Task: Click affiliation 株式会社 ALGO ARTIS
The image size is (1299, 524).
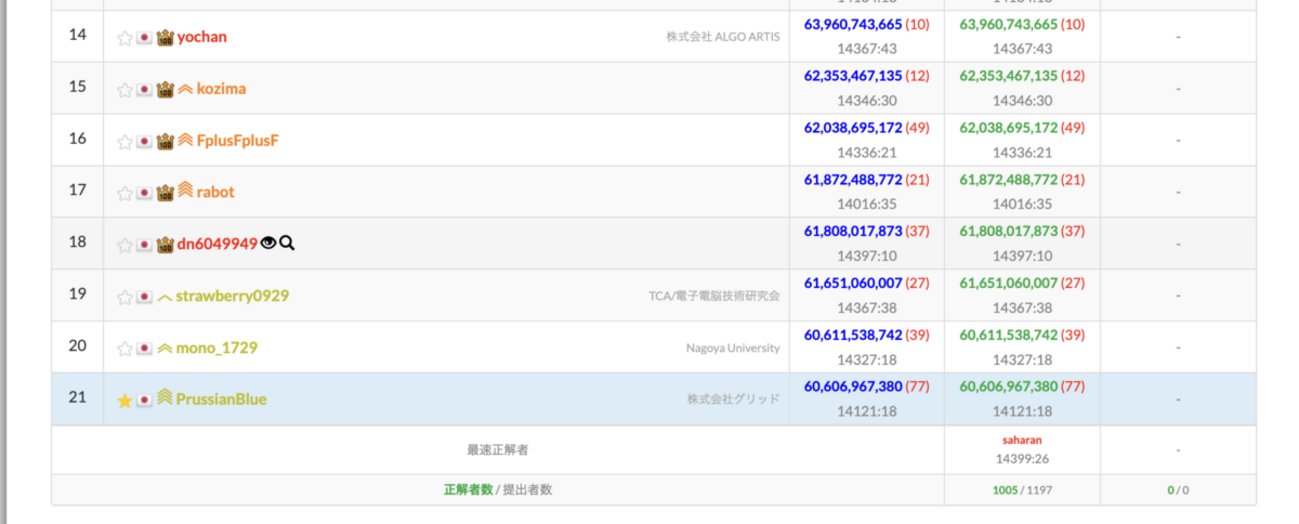Action: click(723, 37)
